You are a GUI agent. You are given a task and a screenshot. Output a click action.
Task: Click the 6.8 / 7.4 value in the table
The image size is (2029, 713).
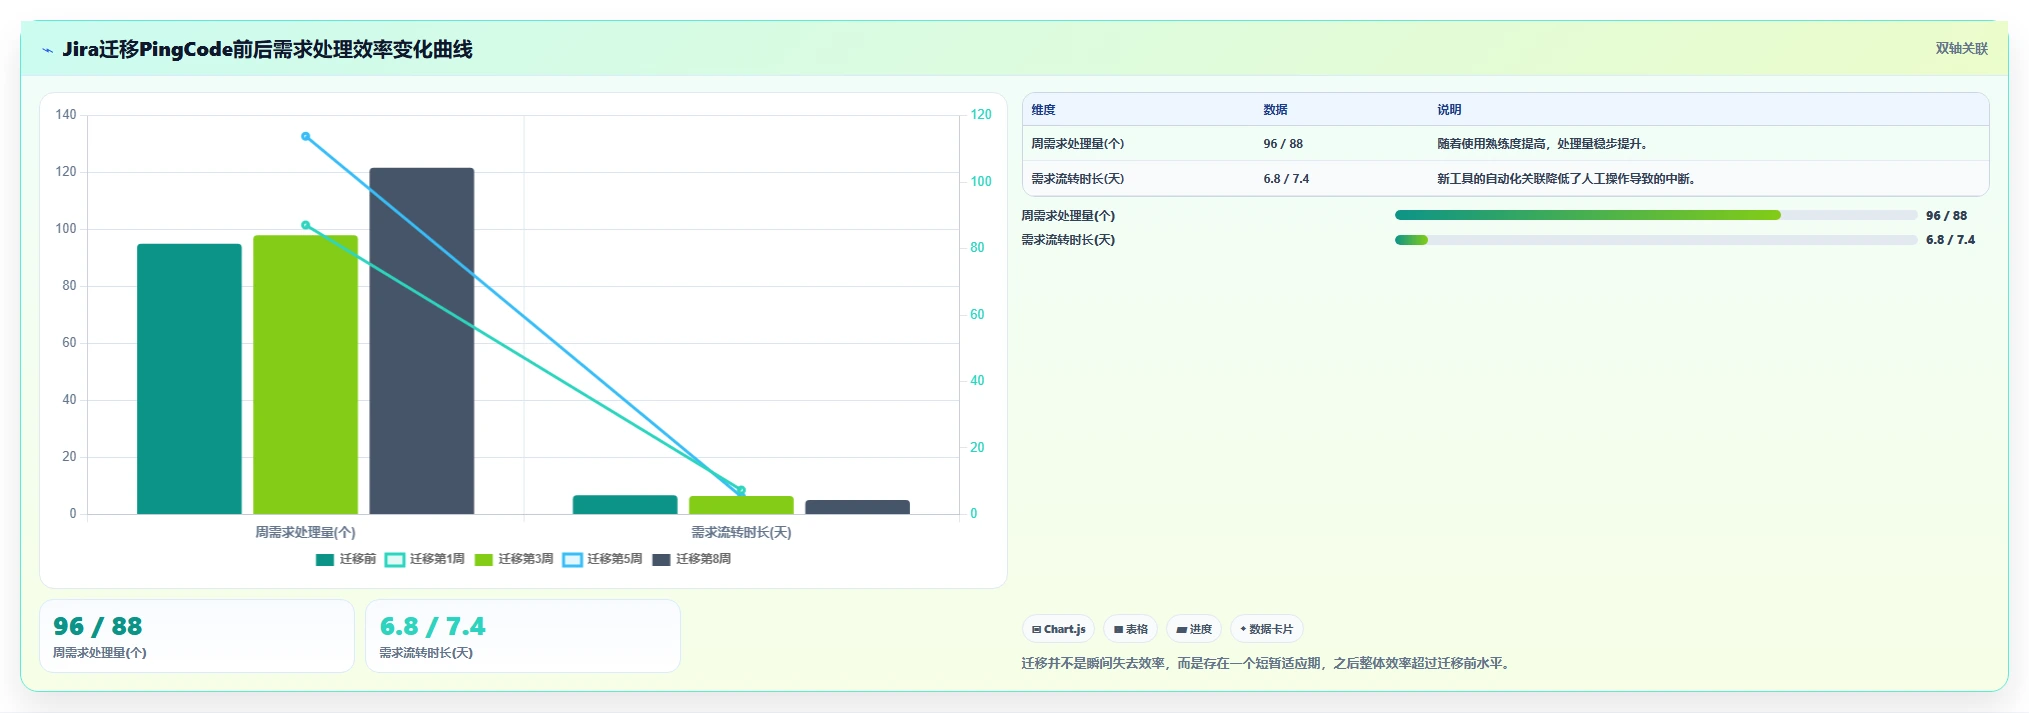tap(1286, 179)
